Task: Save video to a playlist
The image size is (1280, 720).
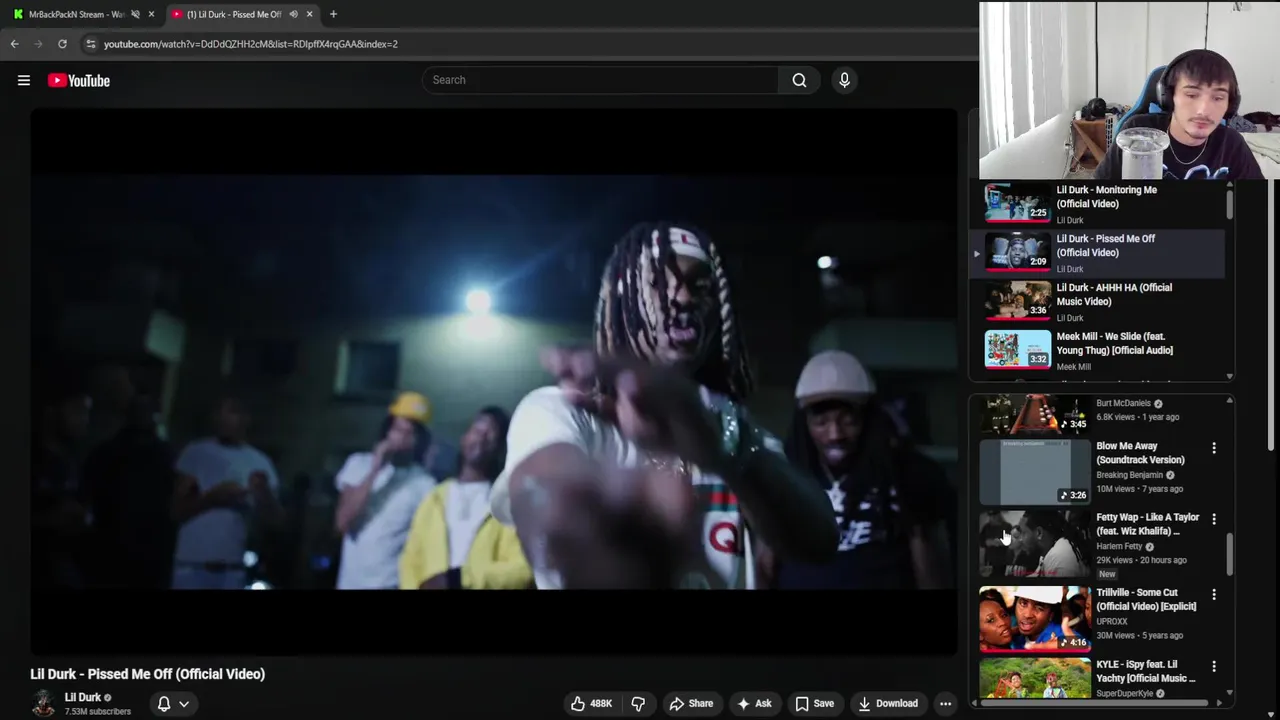Action: tap(814, 704)
